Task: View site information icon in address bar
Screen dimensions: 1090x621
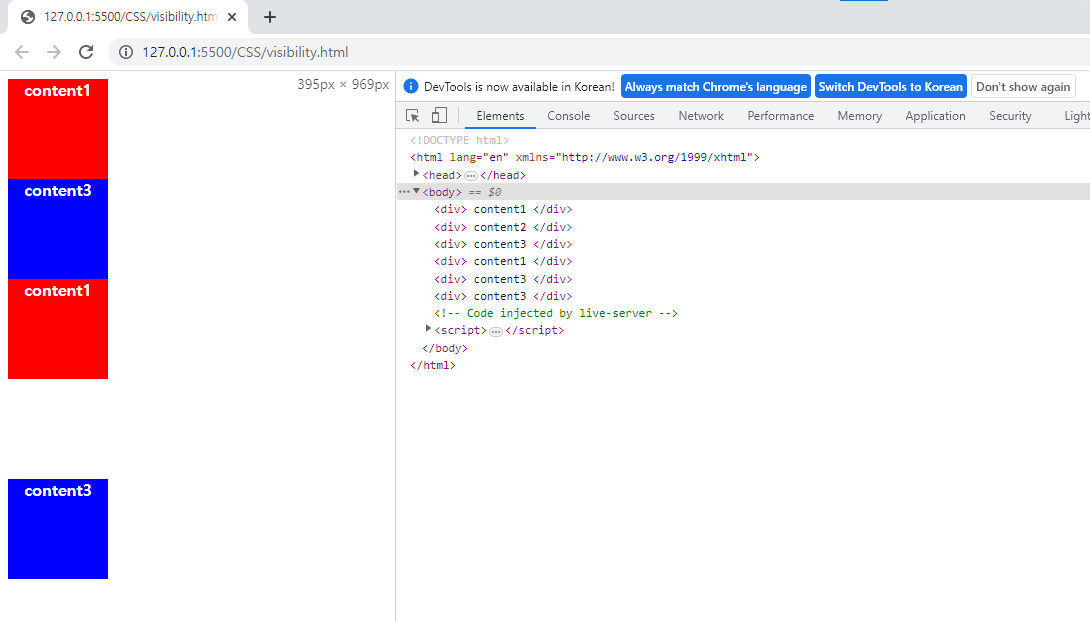Action: tap(126, 52)
